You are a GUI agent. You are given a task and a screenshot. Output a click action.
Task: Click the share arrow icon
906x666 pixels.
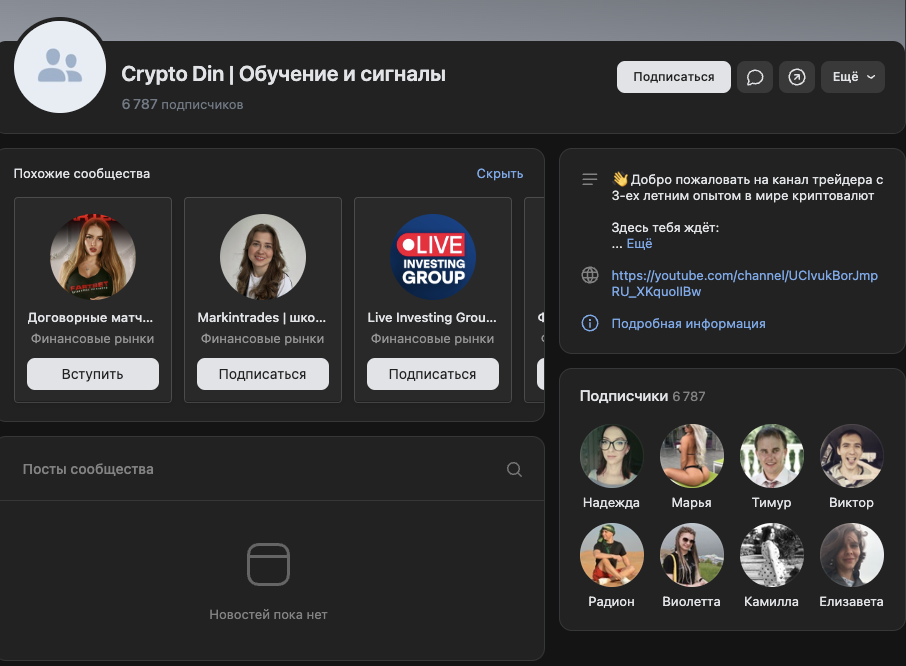click(x=797, y=77)
